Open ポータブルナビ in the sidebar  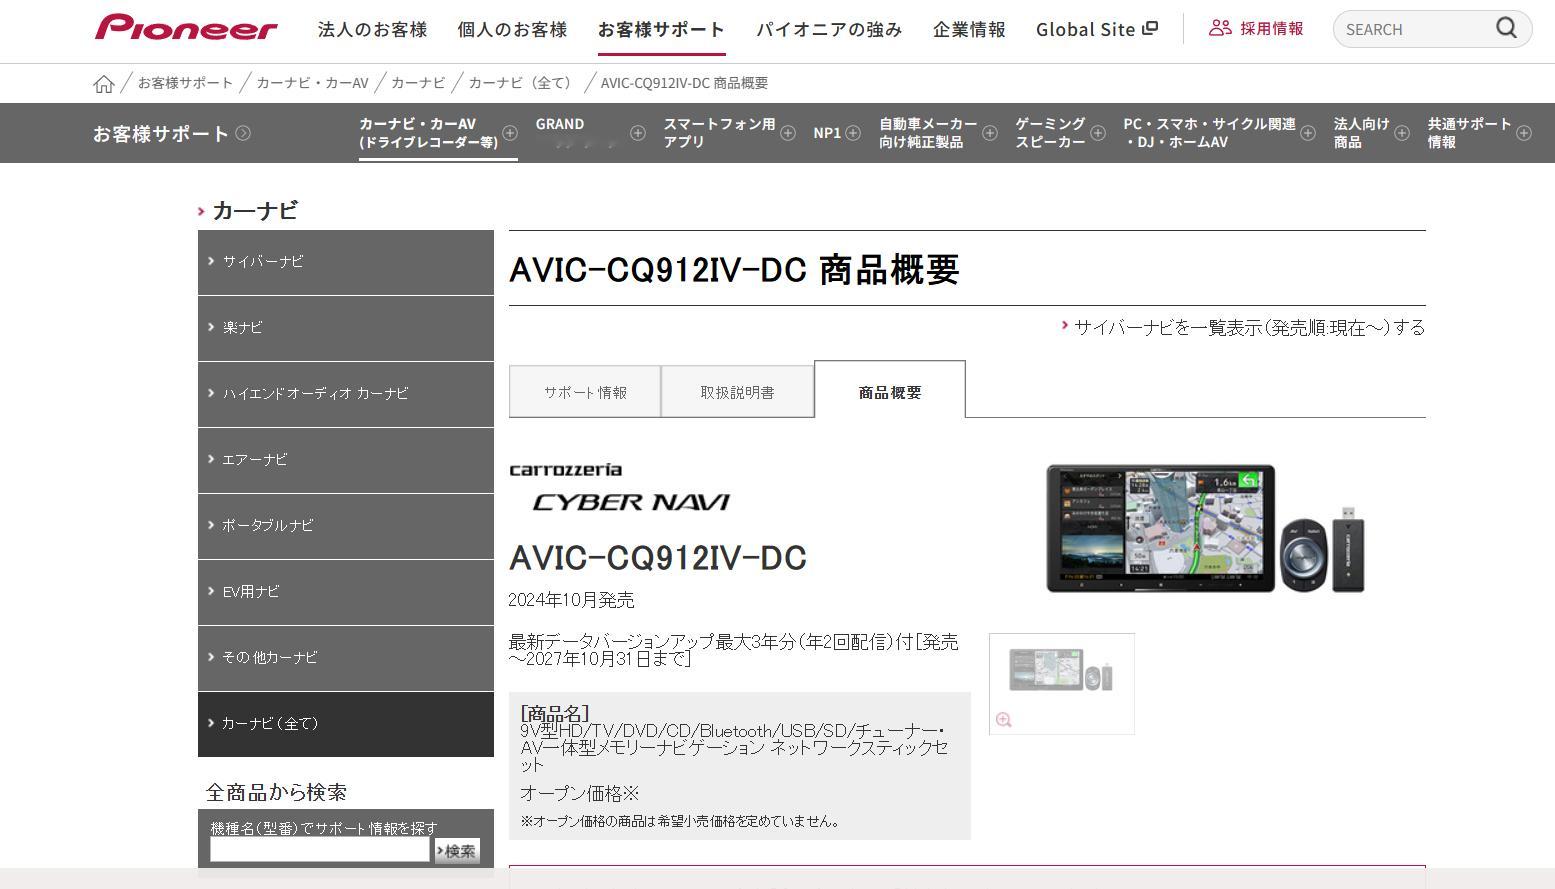(346, 526)
